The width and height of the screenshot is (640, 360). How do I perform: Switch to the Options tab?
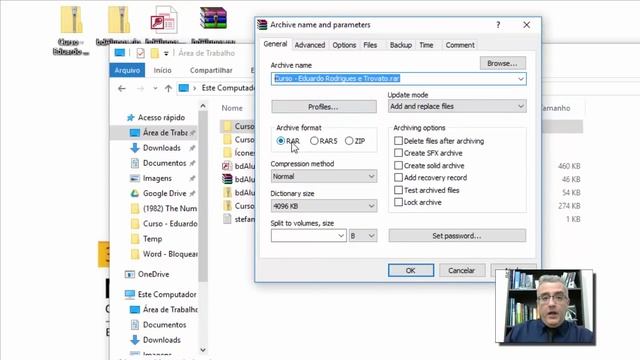click(344, 45)
